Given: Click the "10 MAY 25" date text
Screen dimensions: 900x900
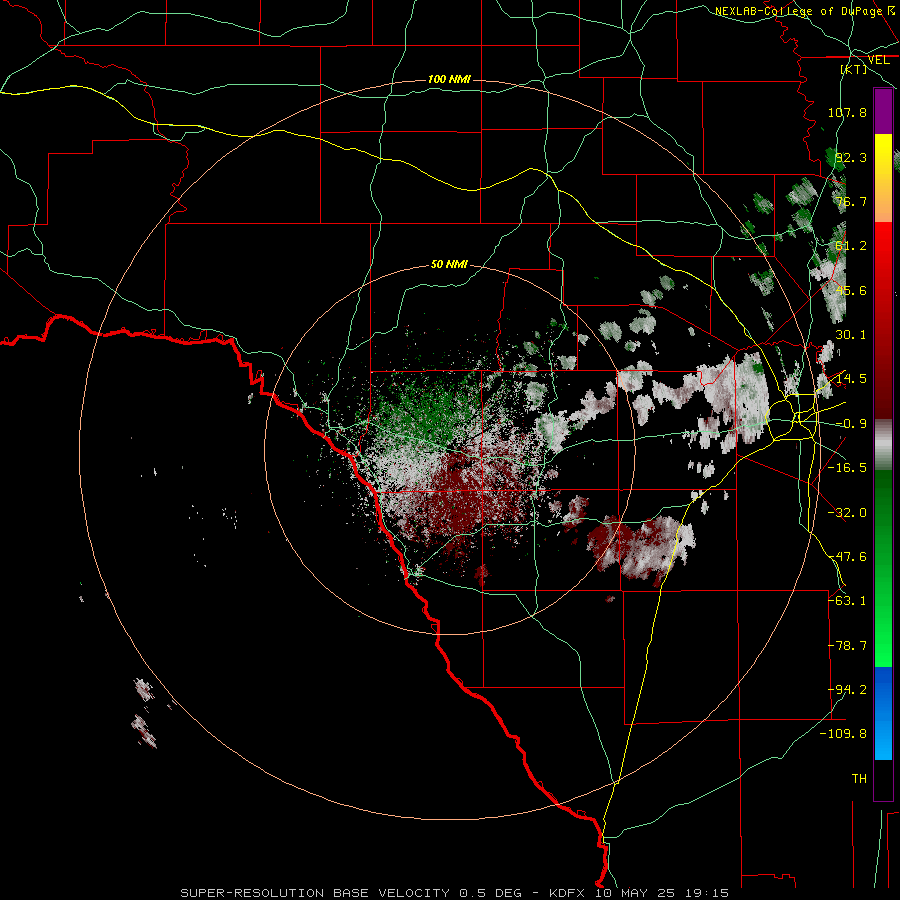Looking at the screenshot, I should pyautogui.click(x=634, y=893).
